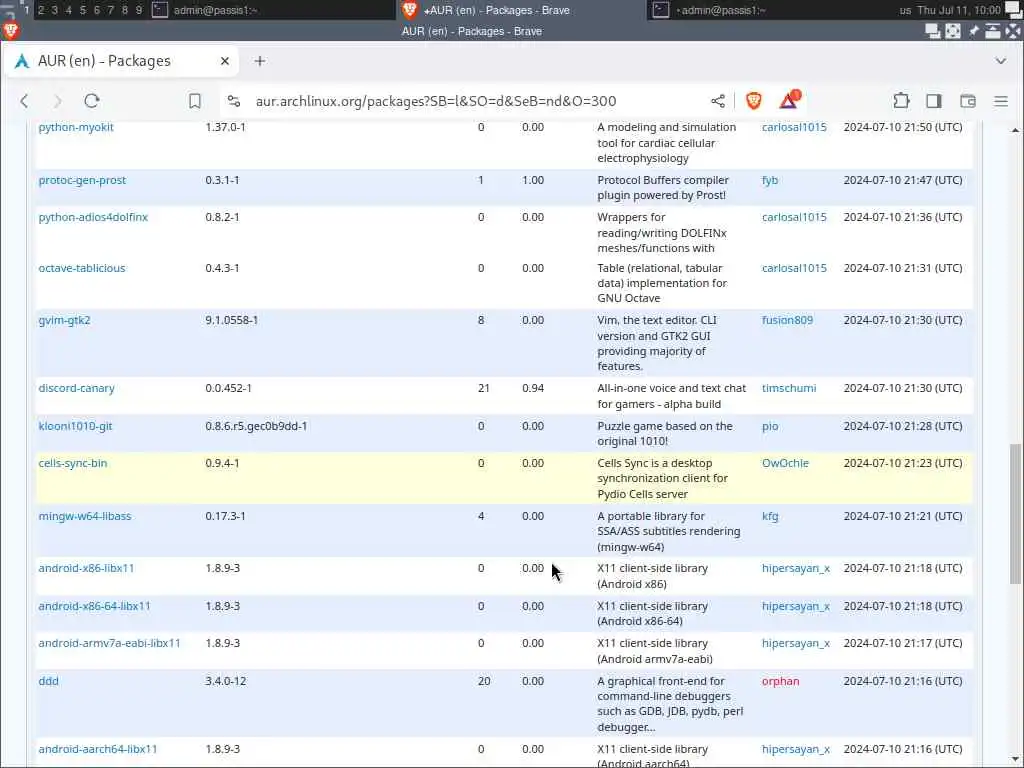Image resolution: width=1024 pixels, height=768 pixels.
Task: View maintainer fyb's profile
Action: tap(770, 180)
